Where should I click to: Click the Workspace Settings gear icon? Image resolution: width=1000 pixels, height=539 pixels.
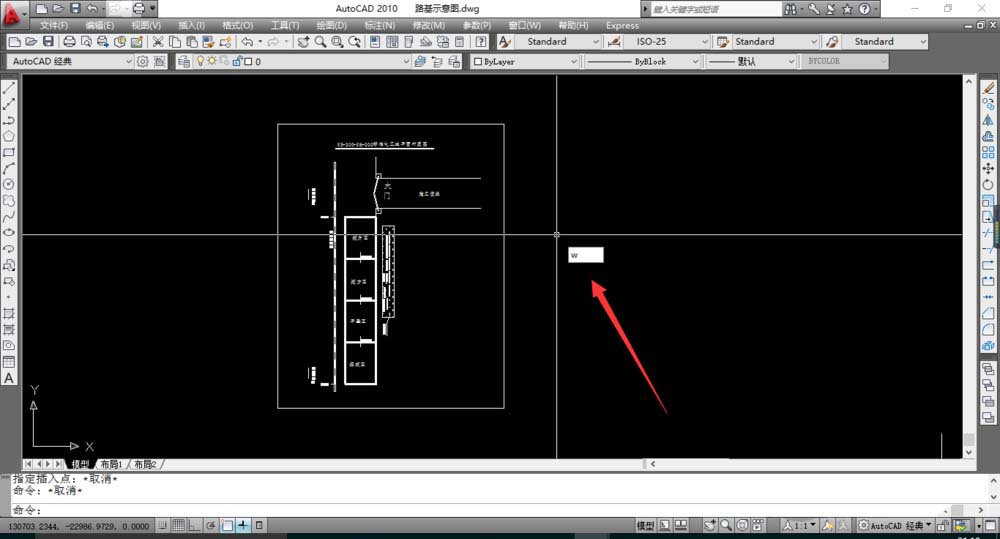tap(143, 61)
